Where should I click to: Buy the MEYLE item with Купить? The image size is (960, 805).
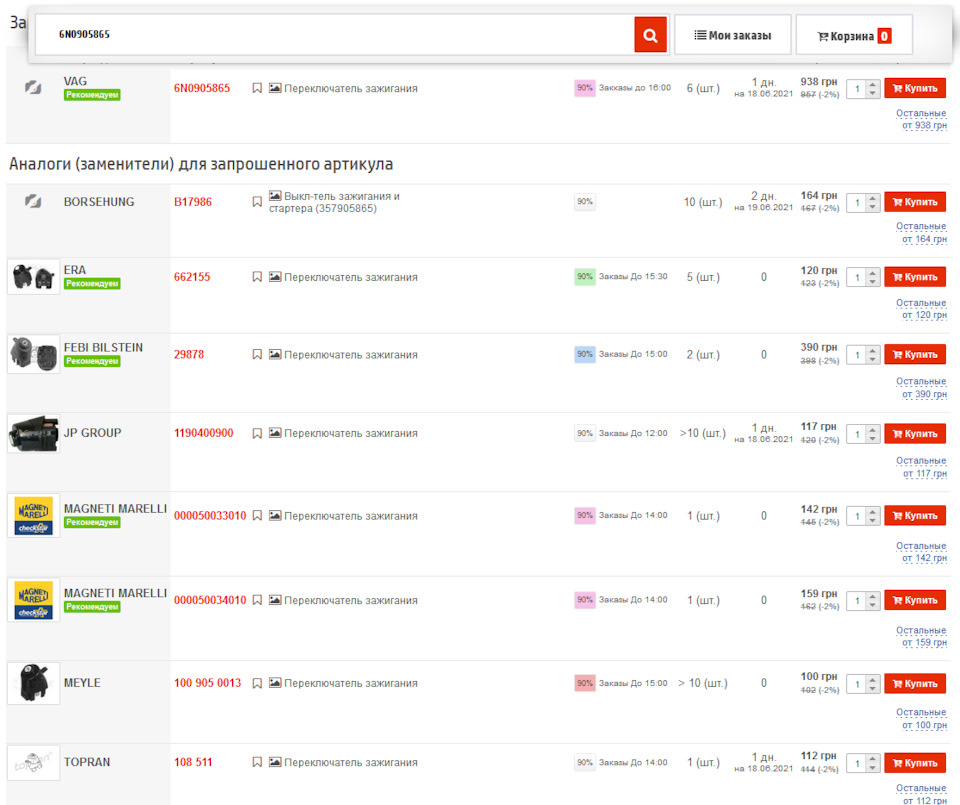point(915,683)
